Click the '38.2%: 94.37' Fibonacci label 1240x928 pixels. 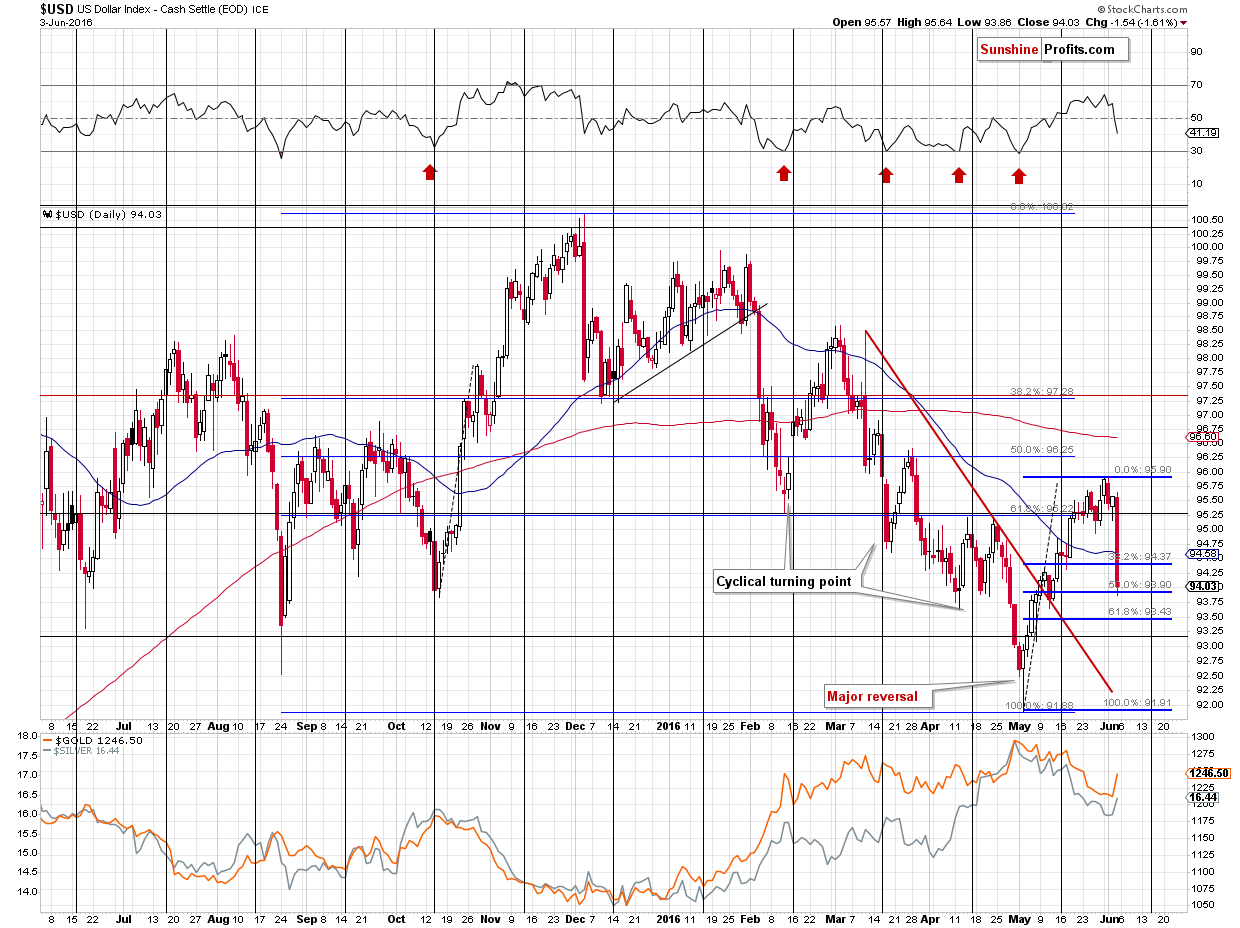(x=1140, y=557)
